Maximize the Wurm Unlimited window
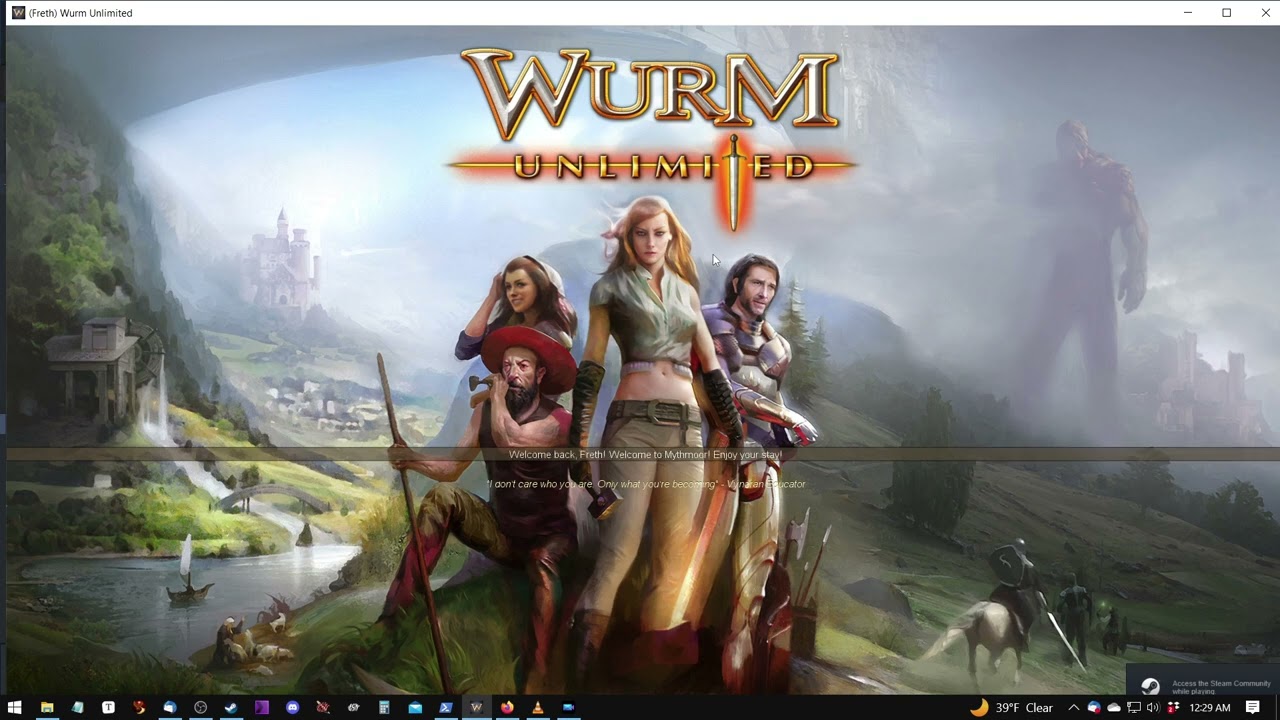 (x=1227, y=13)
